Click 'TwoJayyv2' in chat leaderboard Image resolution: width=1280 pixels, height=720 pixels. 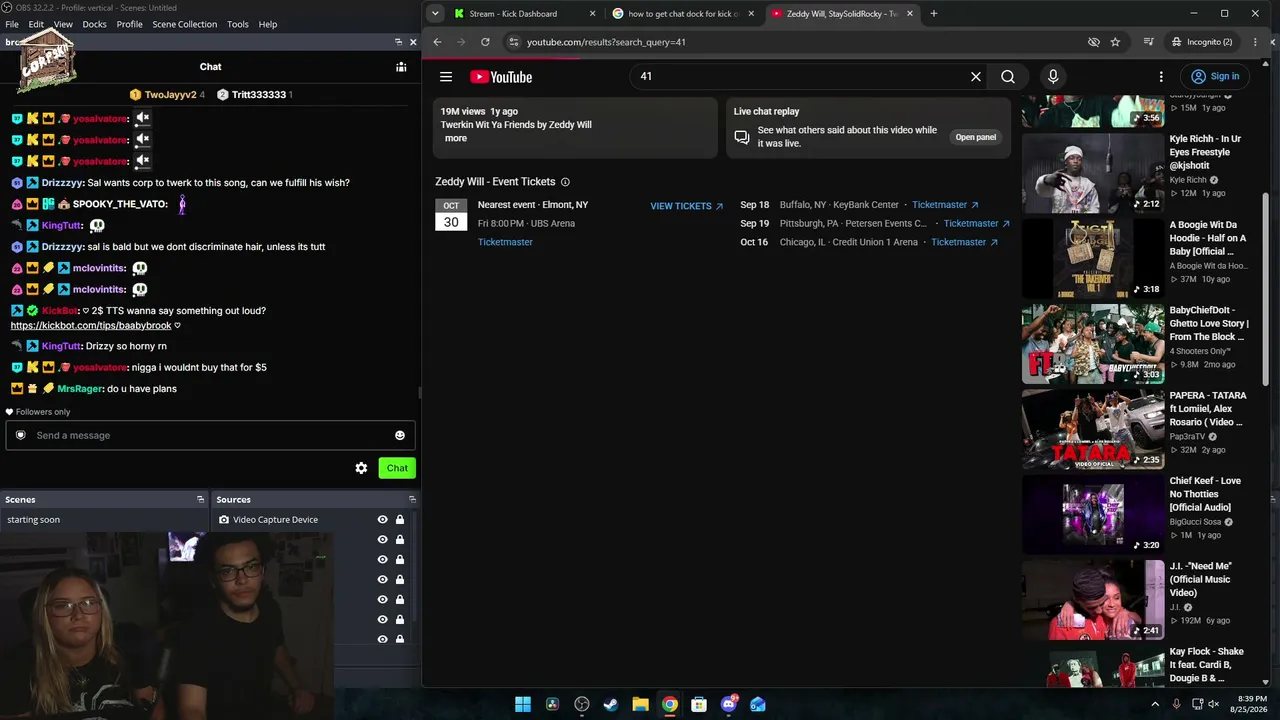(170, 95)
